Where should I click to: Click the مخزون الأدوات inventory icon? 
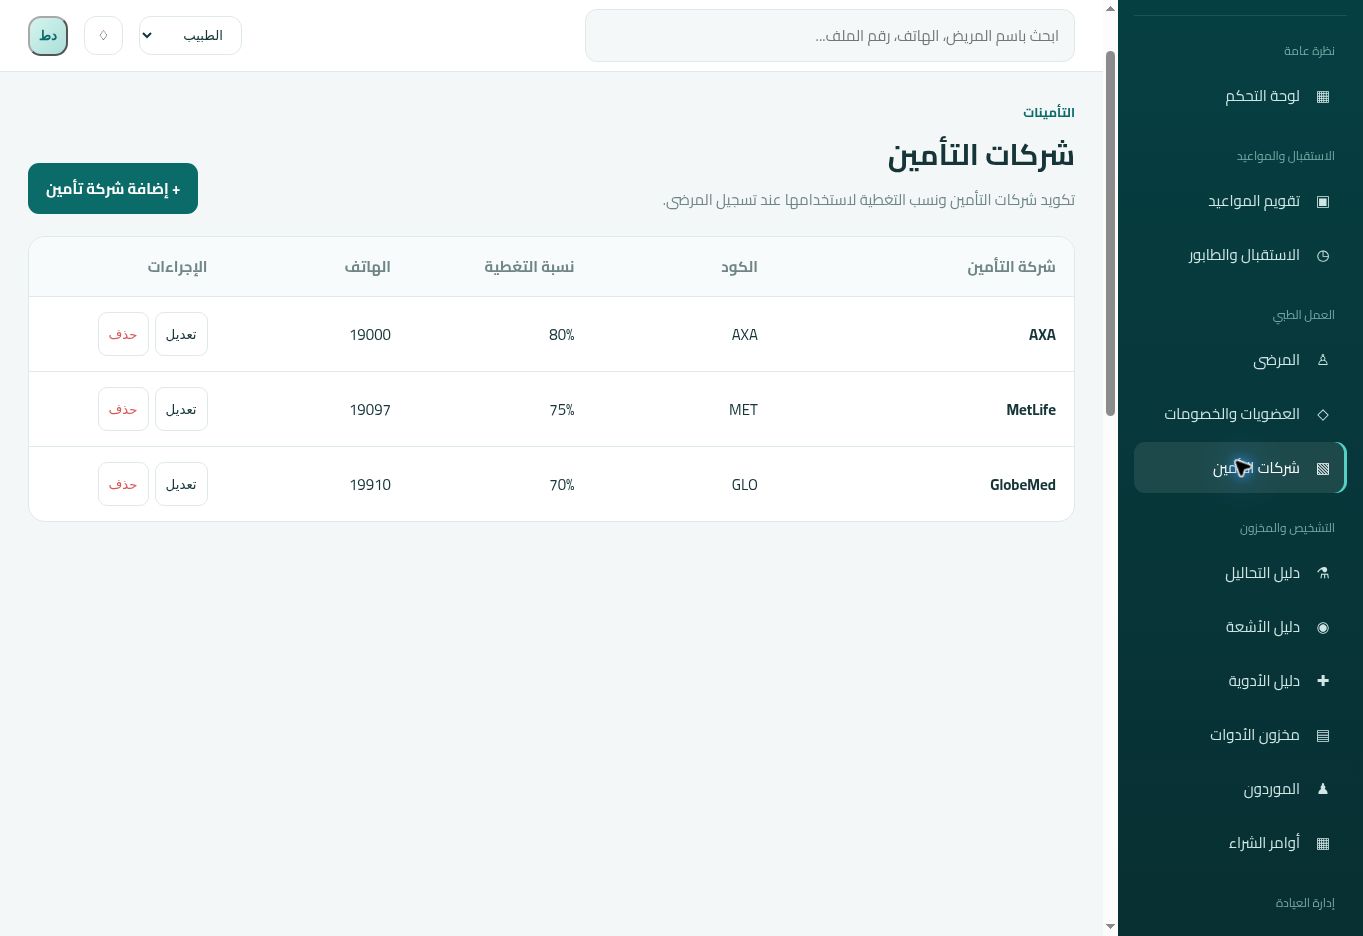(1323, 735)
